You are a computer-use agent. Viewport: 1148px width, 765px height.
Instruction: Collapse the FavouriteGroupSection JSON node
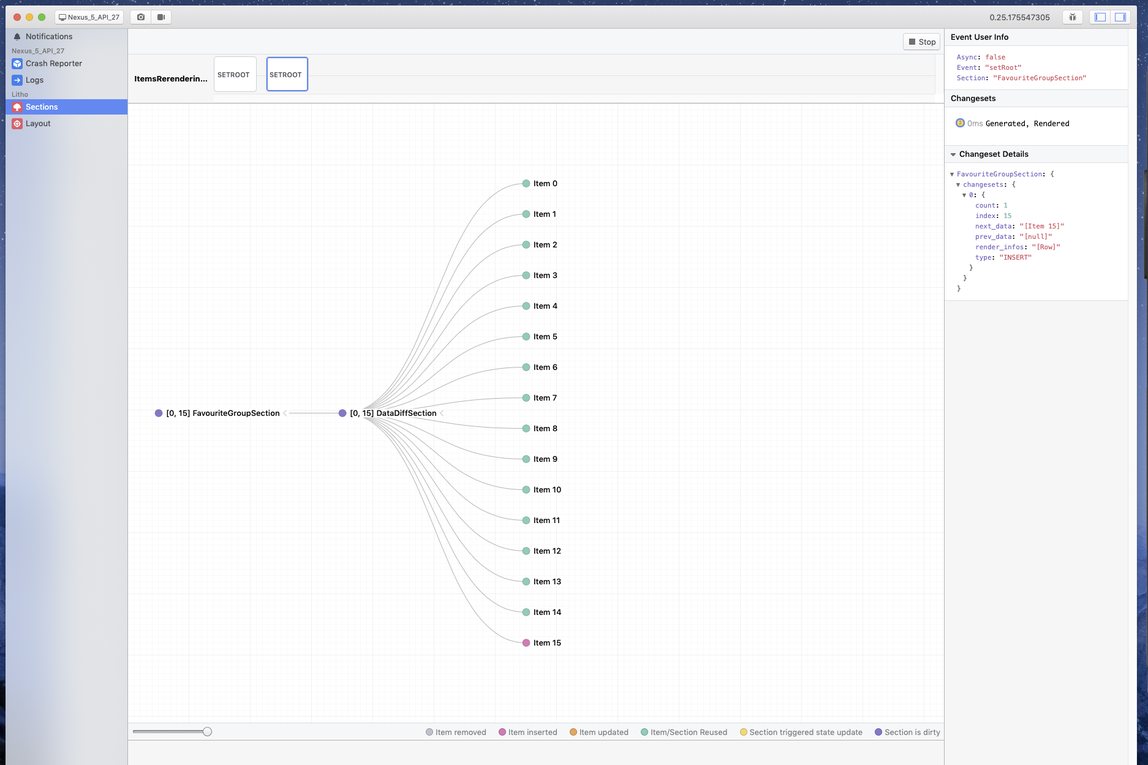click(x=952, y=174)
